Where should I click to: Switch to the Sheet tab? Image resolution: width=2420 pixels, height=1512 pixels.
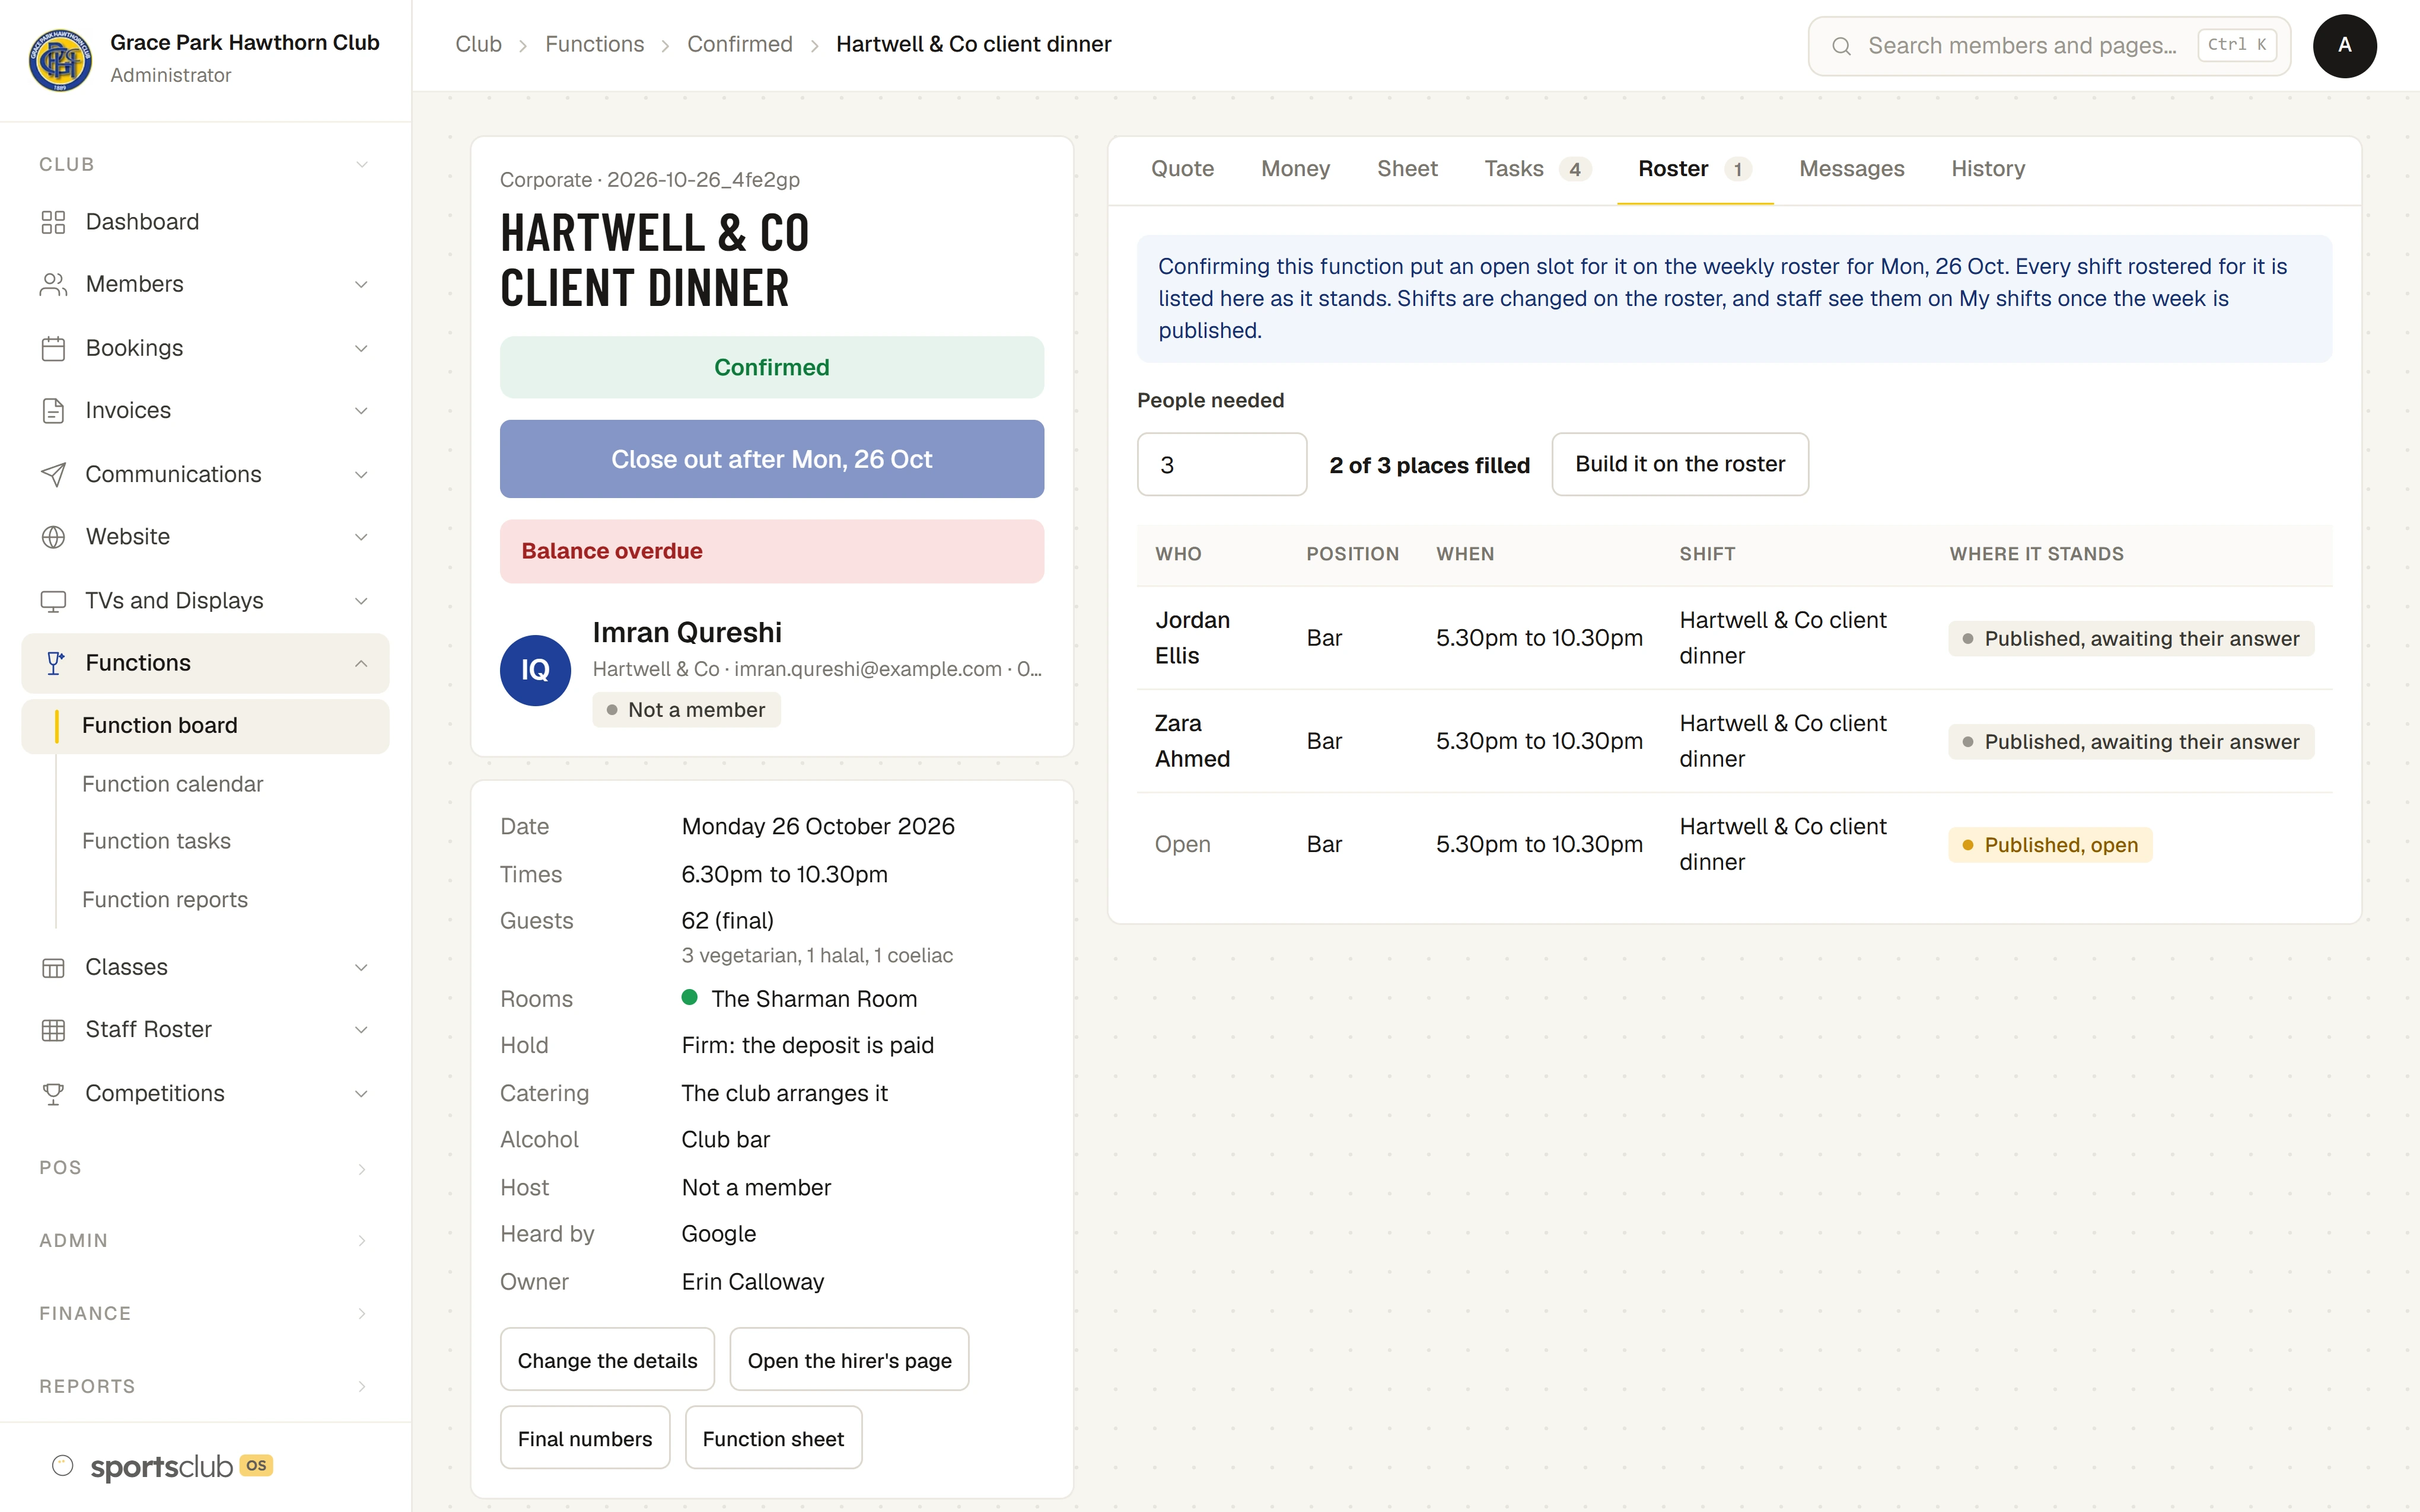(1407, 169)
